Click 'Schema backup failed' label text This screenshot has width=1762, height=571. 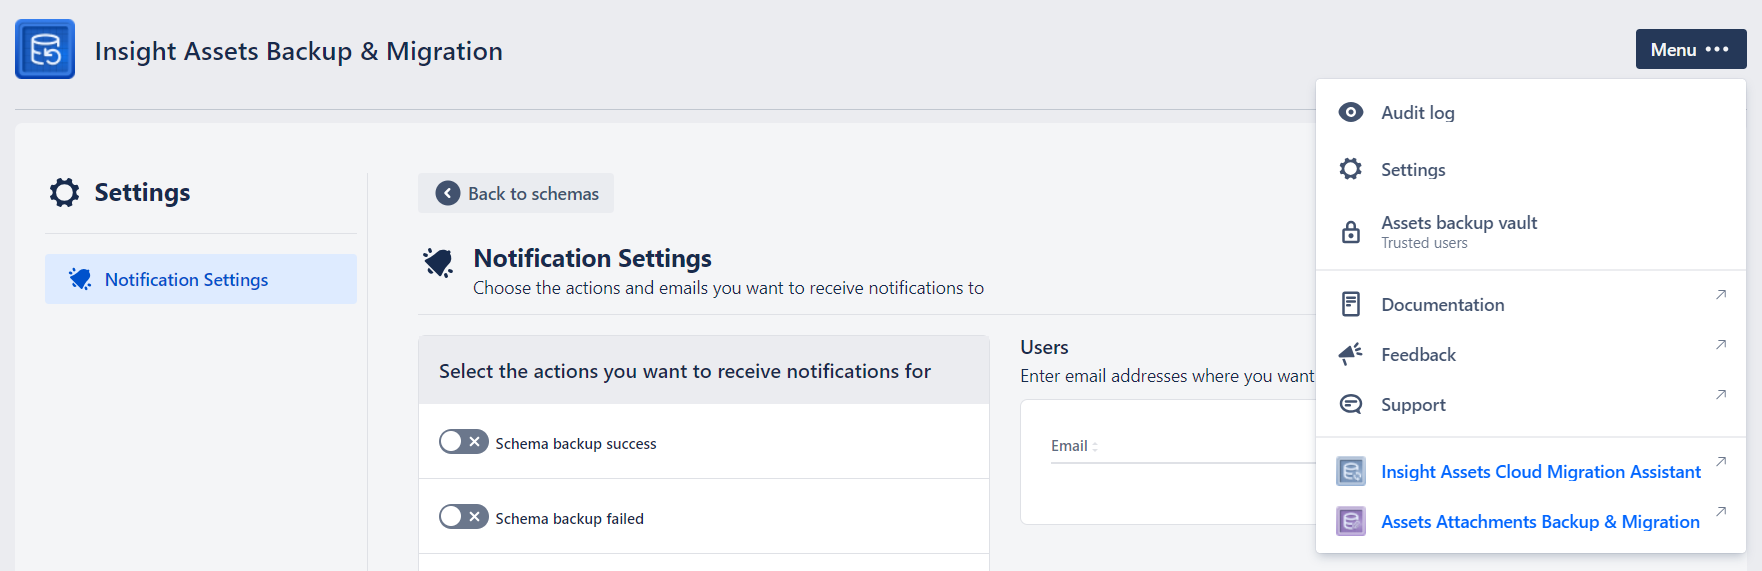569,519
